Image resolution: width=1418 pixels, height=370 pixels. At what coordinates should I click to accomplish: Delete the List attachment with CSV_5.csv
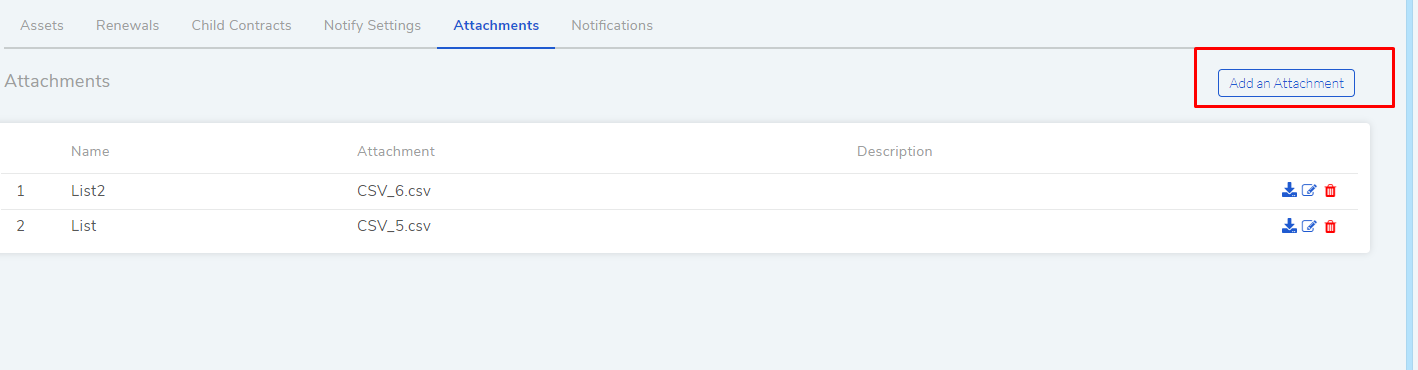coord(1330,226)
